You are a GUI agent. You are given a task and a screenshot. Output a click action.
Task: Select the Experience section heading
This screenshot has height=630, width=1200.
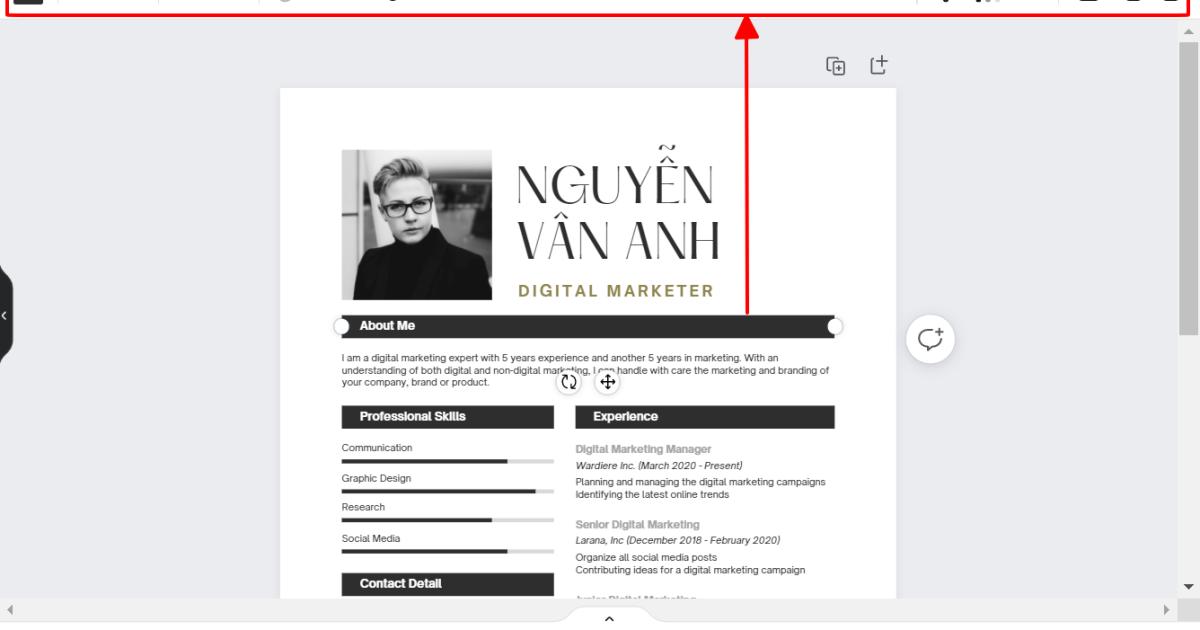(x=705, y=417)
